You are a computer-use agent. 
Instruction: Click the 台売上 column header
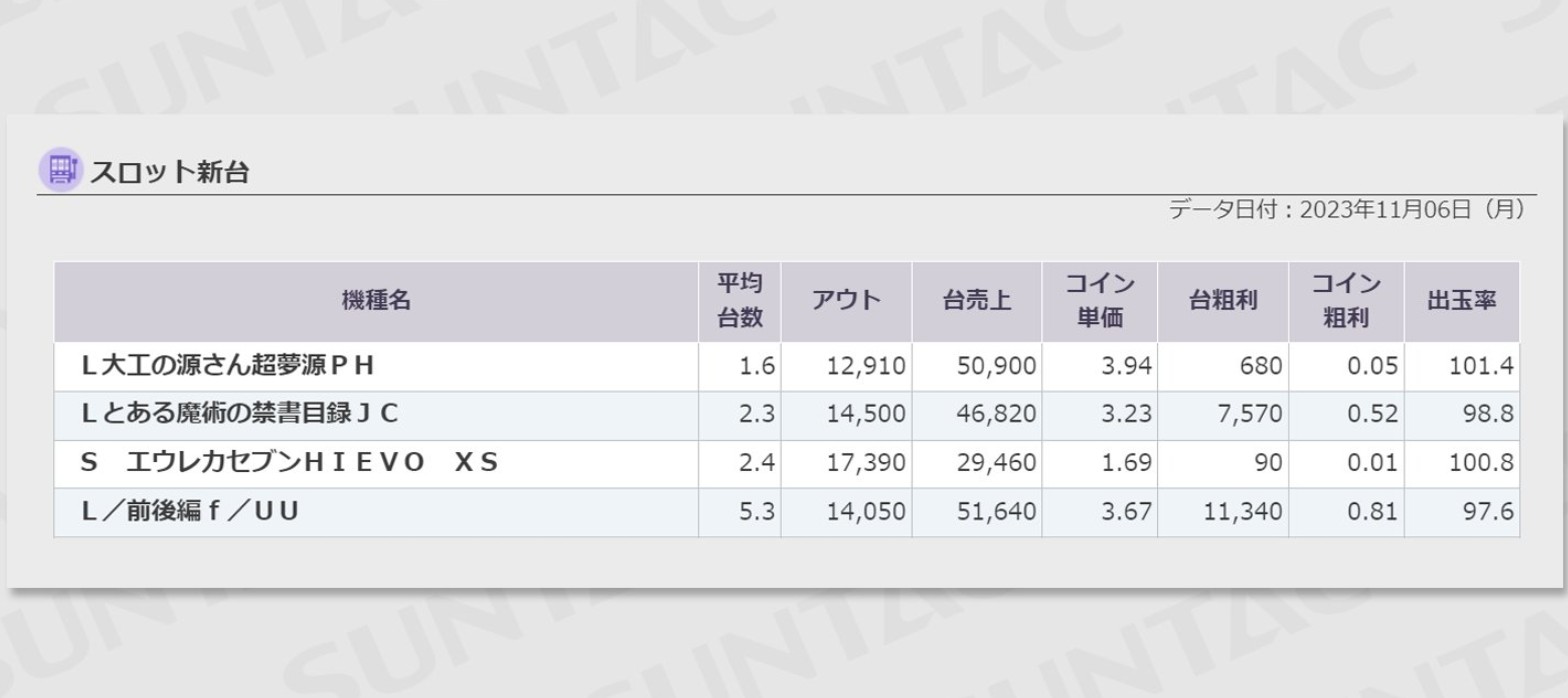pos(977,301)
